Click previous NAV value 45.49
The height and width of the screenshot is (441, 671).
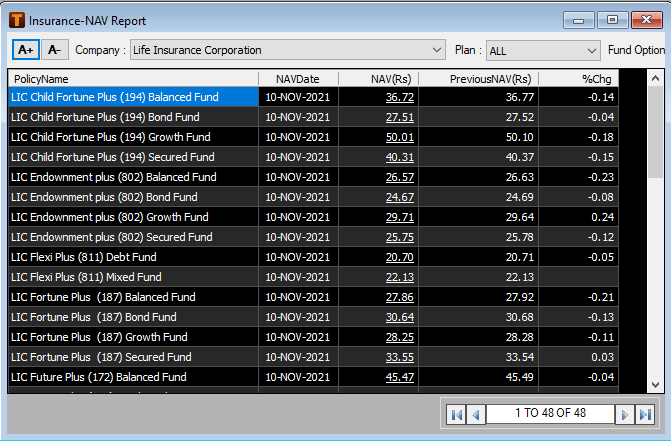click(x=520, y=377)
